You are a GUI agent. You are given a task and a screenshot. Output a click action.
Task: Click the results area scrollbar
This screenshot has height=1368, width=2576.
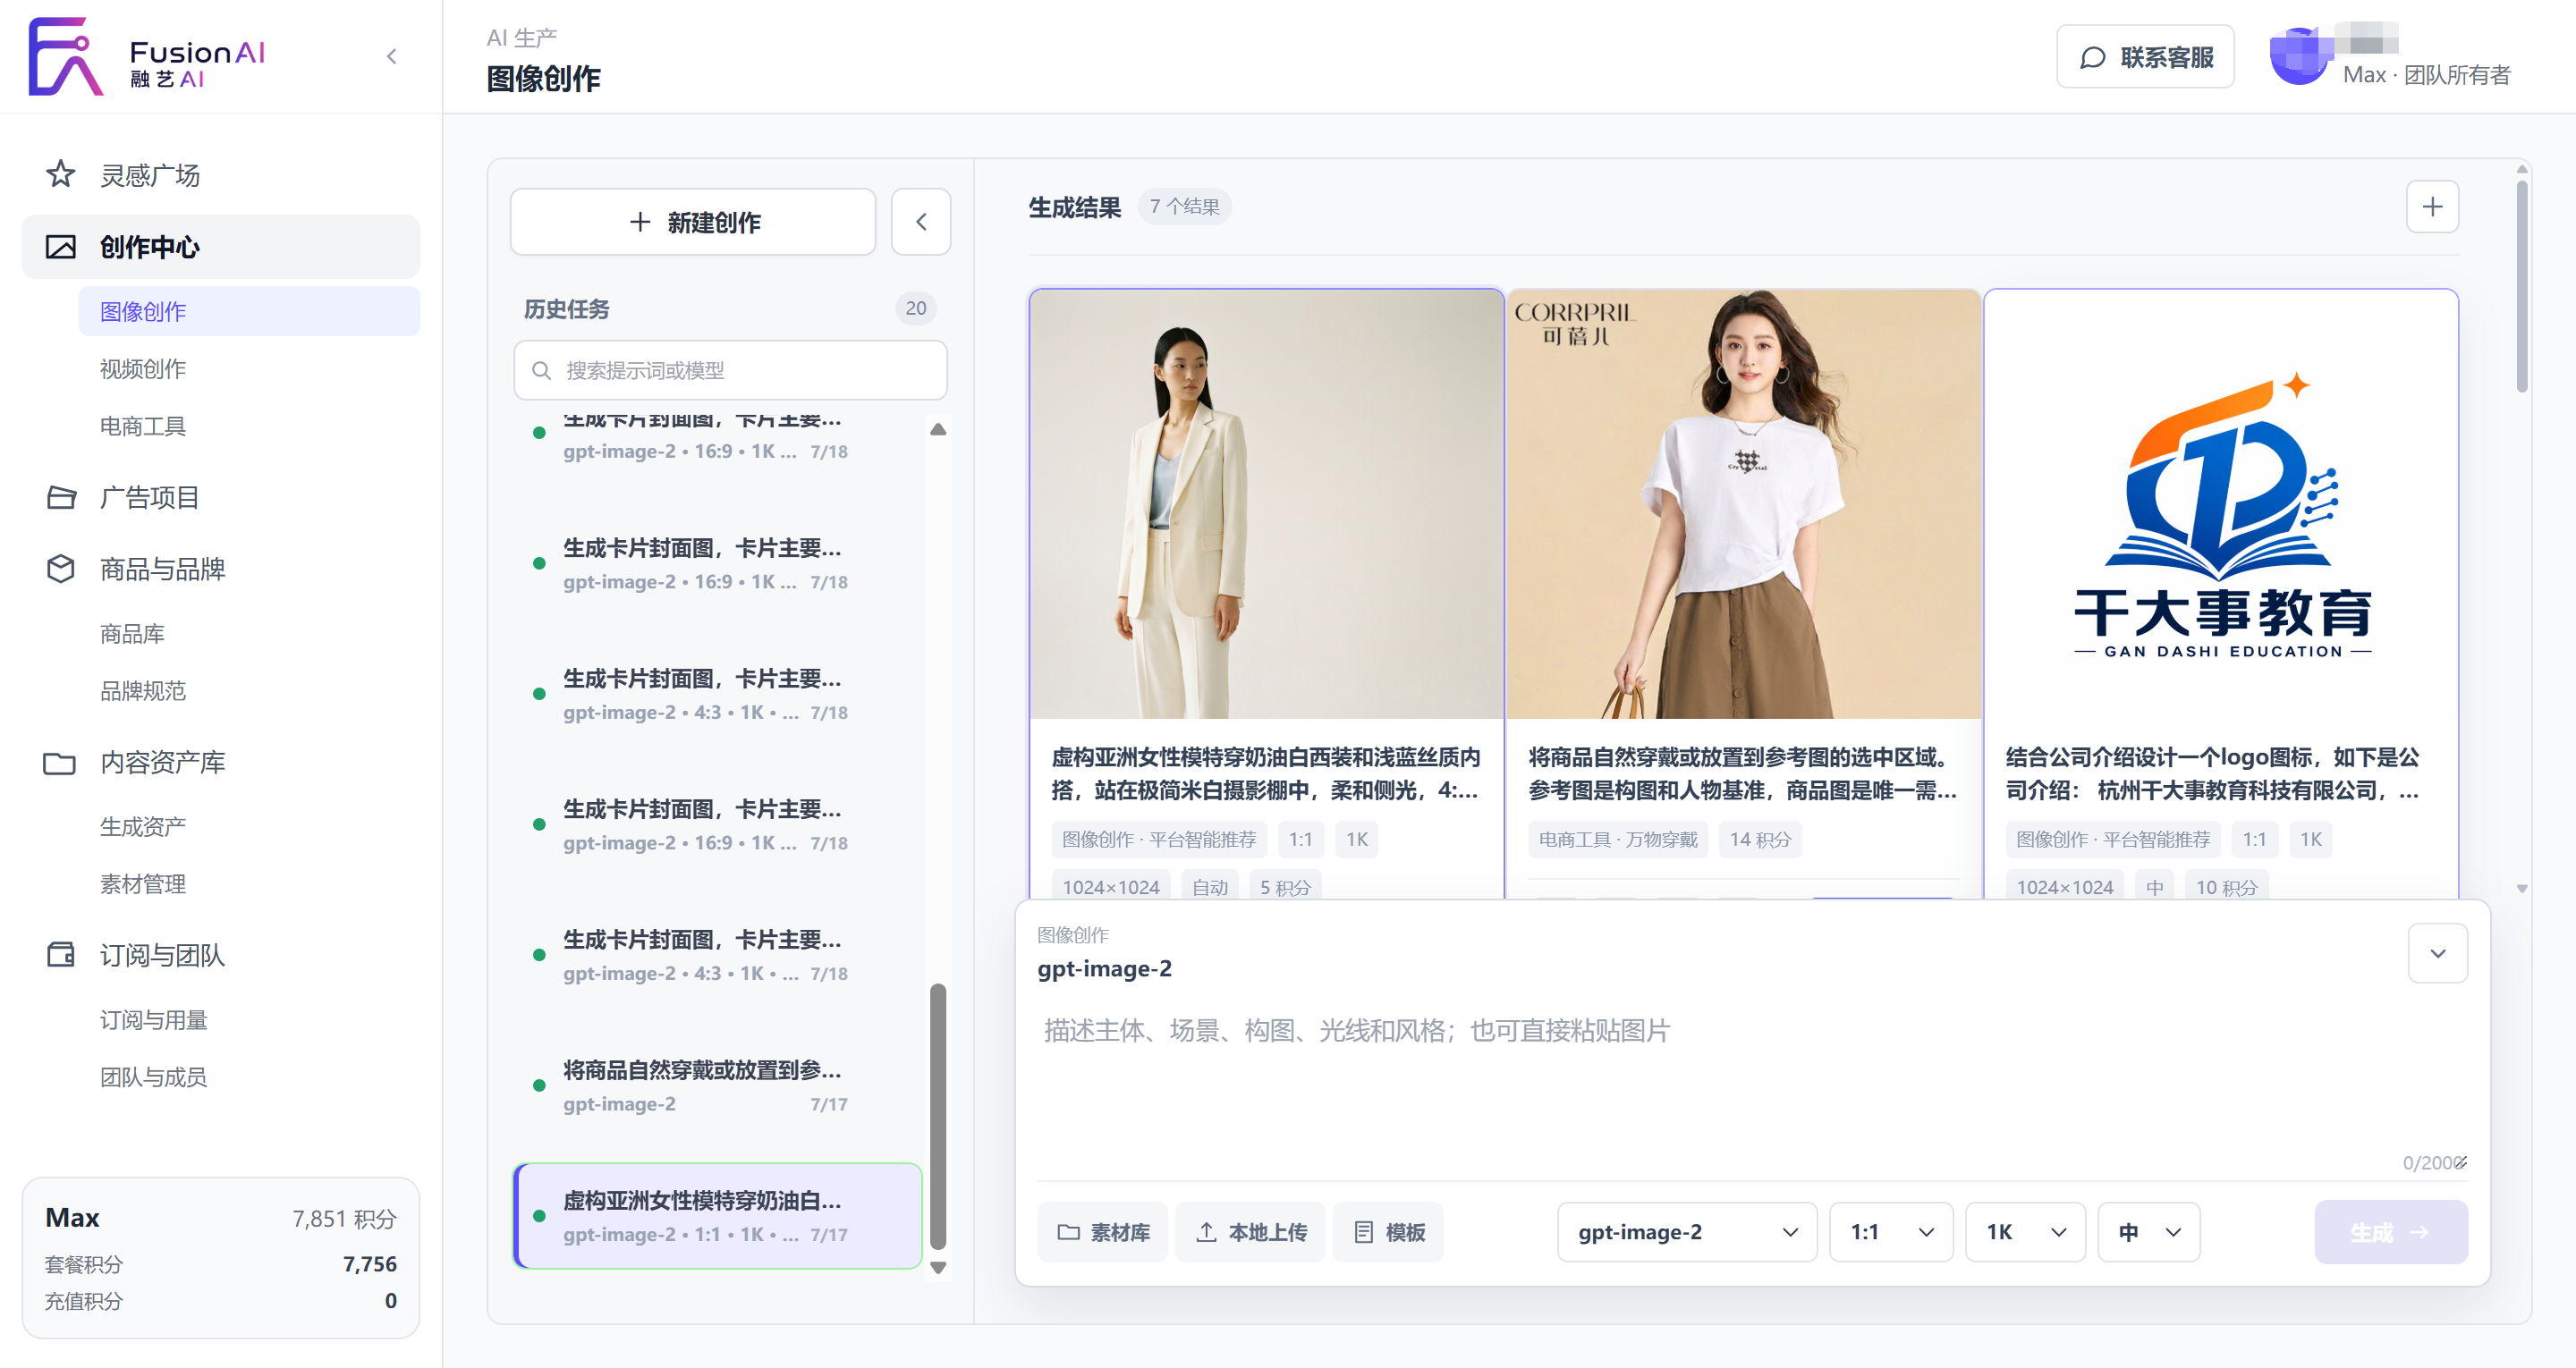coord(2522,286)
